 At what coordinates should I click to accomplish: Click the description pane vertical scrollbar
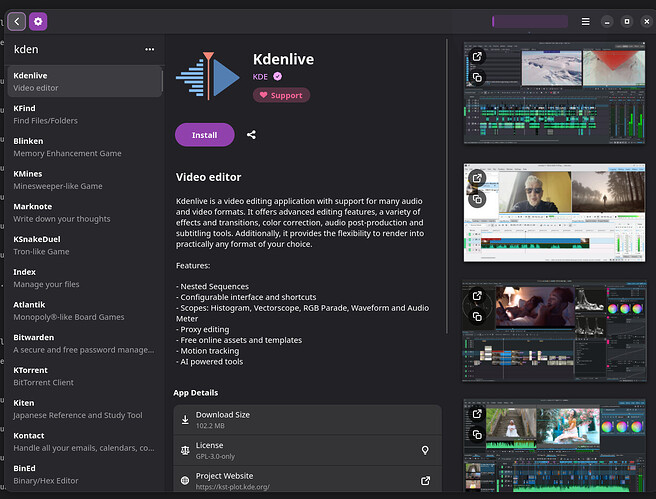coord(447,186)
